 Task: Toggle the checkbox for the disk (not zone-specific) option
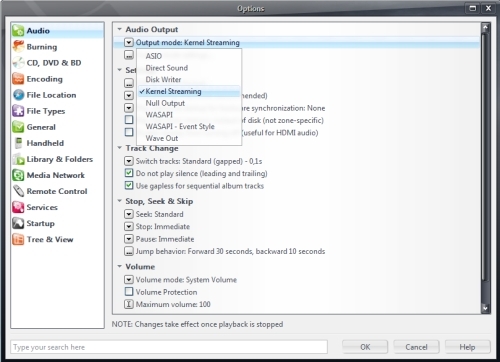click(129, 120)
